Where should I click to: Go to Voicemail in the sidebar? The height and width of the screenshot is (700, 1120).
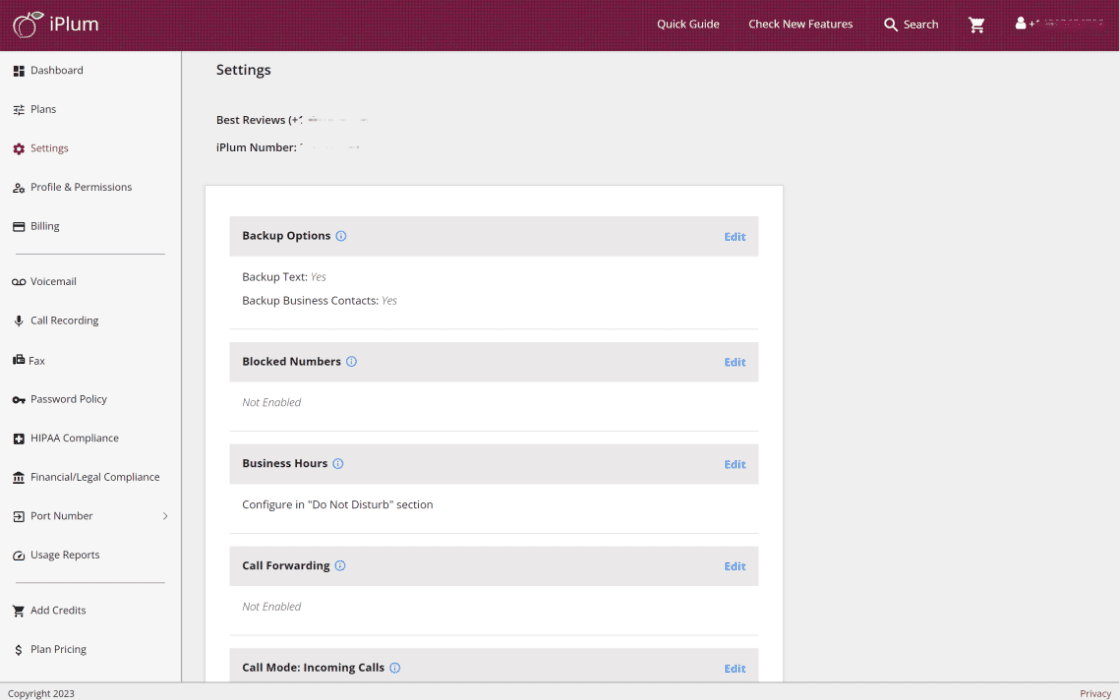(53, 282)
